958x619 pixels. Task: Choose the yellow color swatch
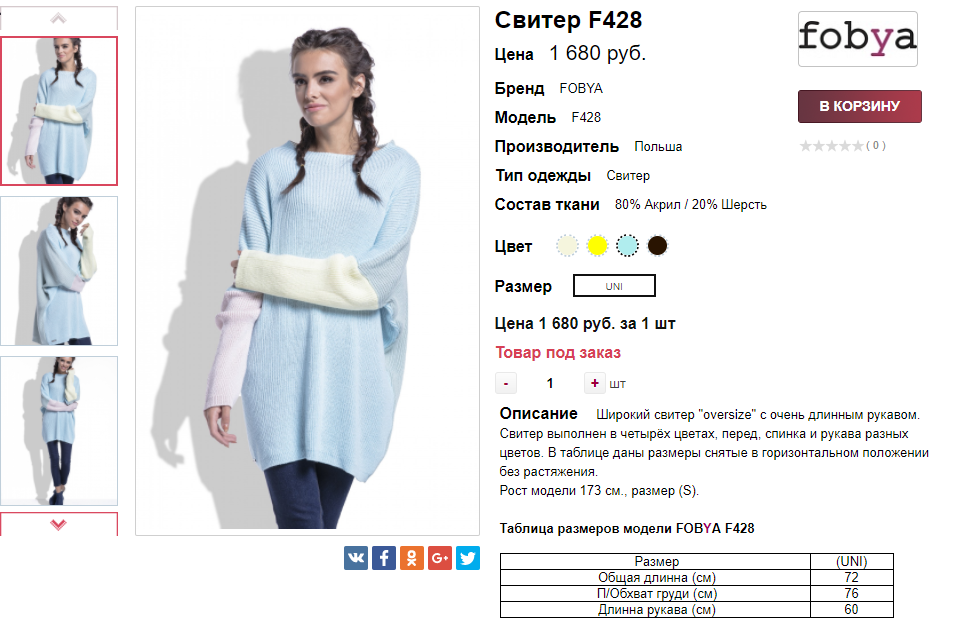597,246
